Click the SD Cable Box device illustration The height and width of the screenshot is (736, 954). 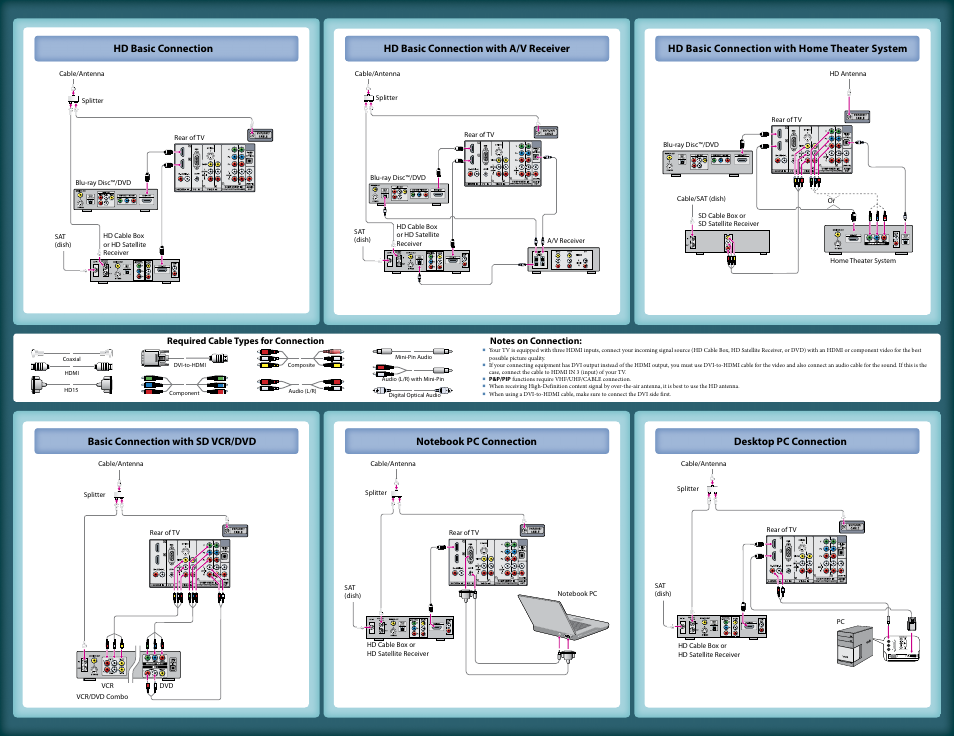coord(727,242)
